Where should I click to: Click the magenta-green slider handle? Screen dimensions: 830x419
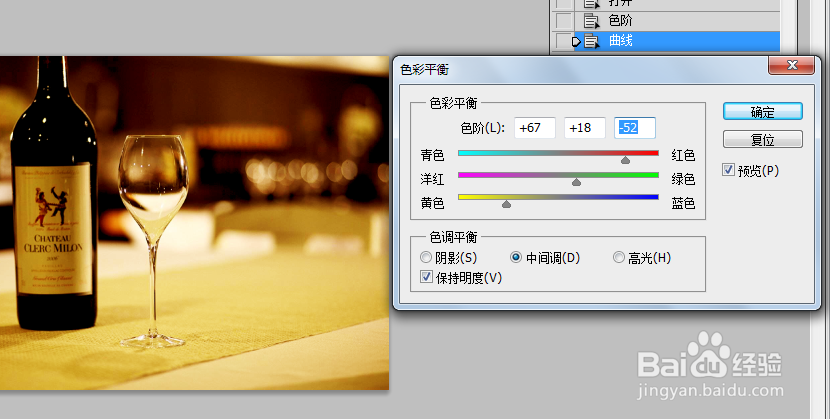pyautogui.click(x=576, y=182)
